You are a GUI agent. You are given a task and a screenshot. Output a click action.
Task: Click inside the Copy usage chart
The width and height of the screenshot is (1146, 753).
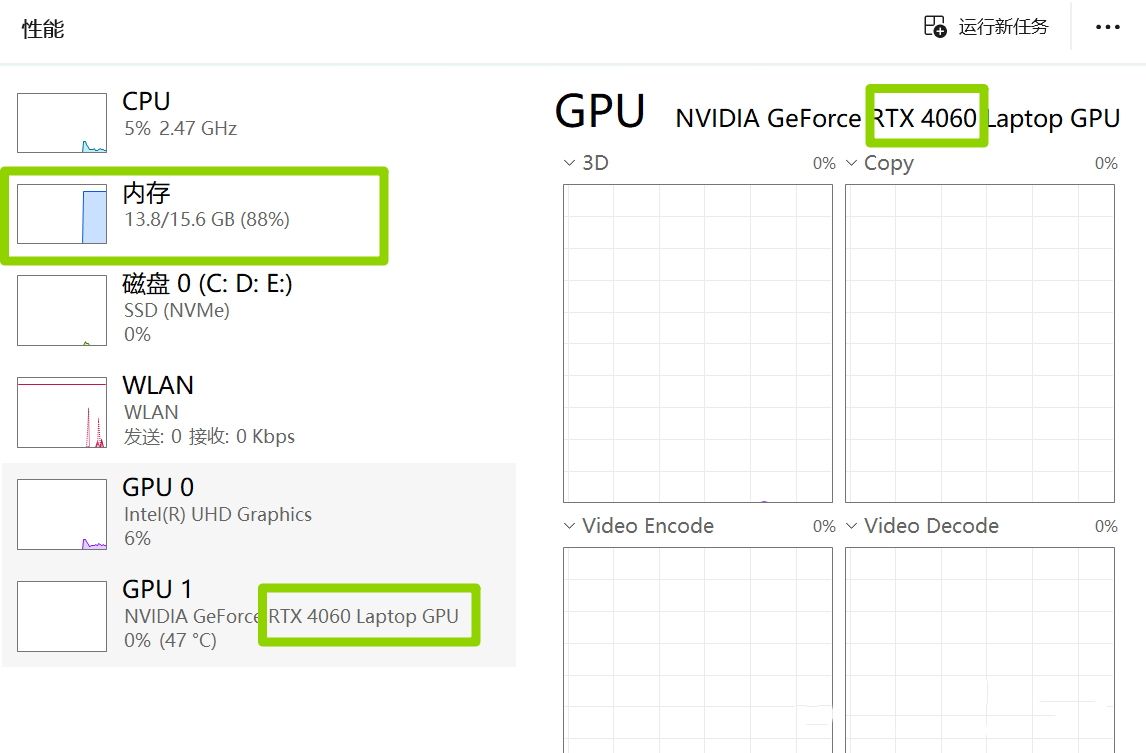pos(980,343)
